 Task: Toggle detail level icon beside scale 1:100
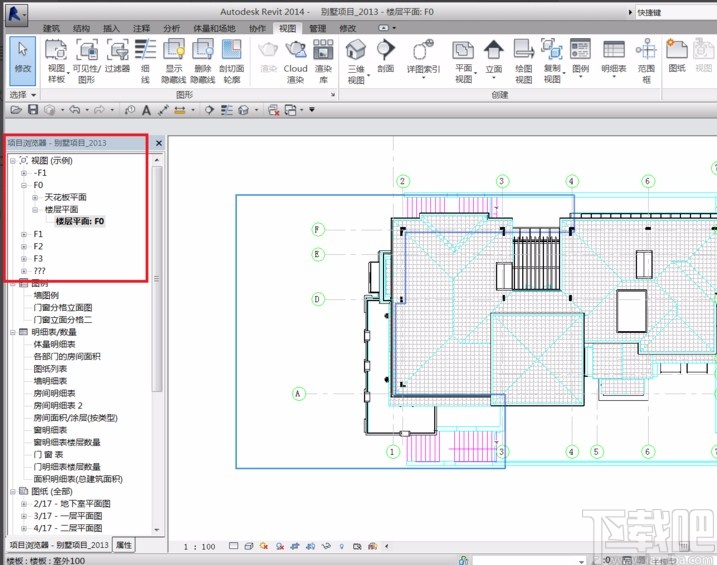234,546
